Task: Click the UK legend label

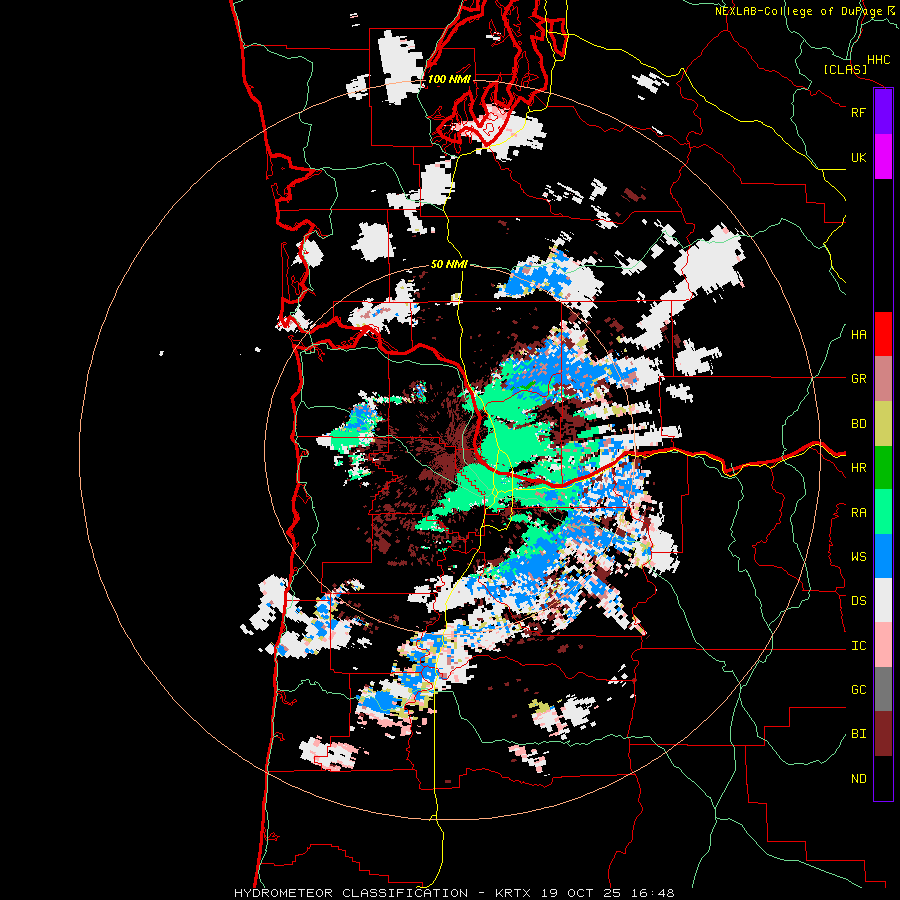Action: [858, 157]
